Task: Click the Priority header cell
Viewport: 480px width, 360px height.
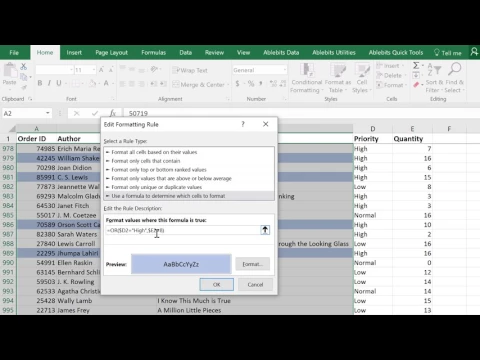Action: tap(373, 139)
